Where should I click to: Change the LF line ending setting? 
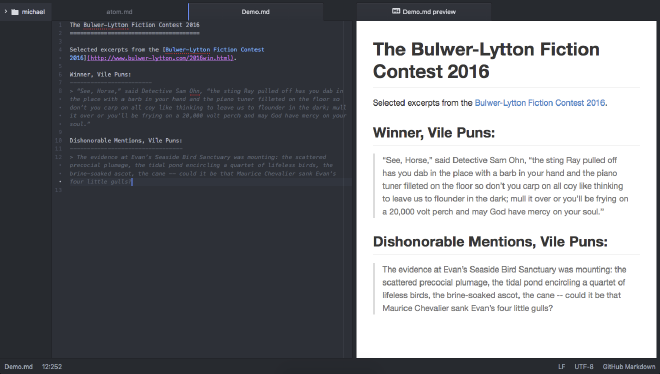tap(562, 367)
